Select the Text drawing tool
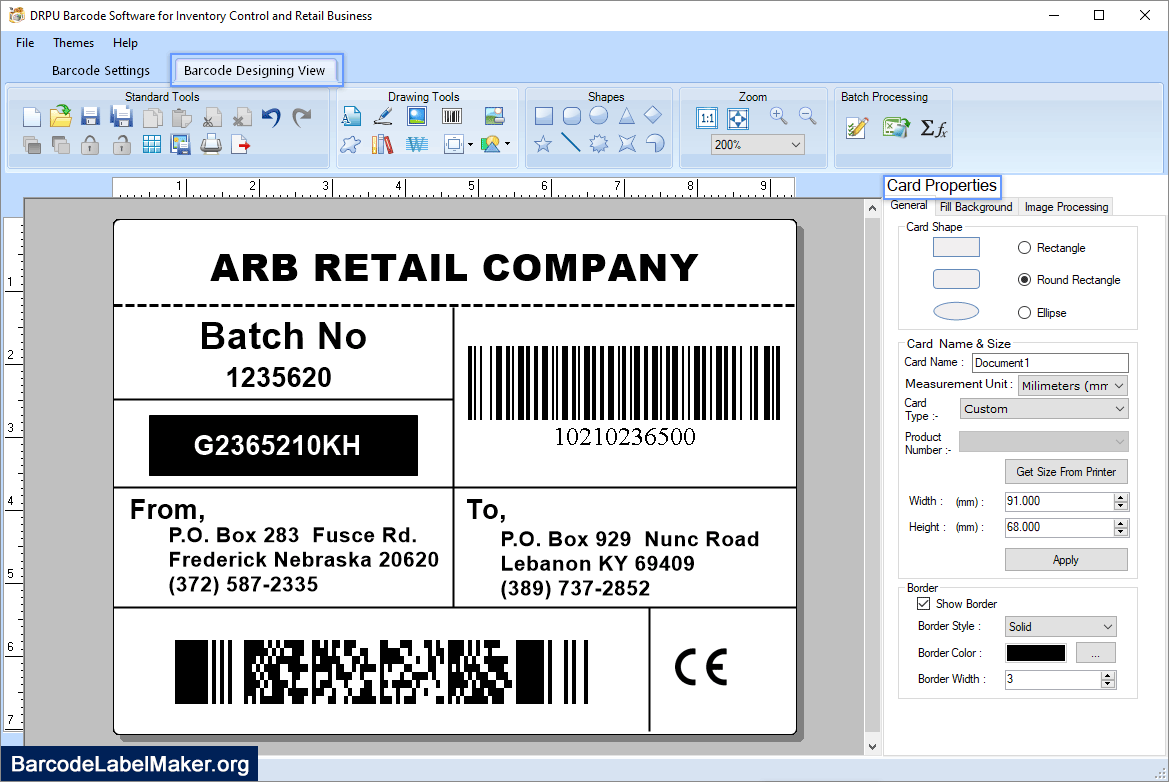Image resolution: width=1169 pixels, height=782 pixels. [350, 115]
